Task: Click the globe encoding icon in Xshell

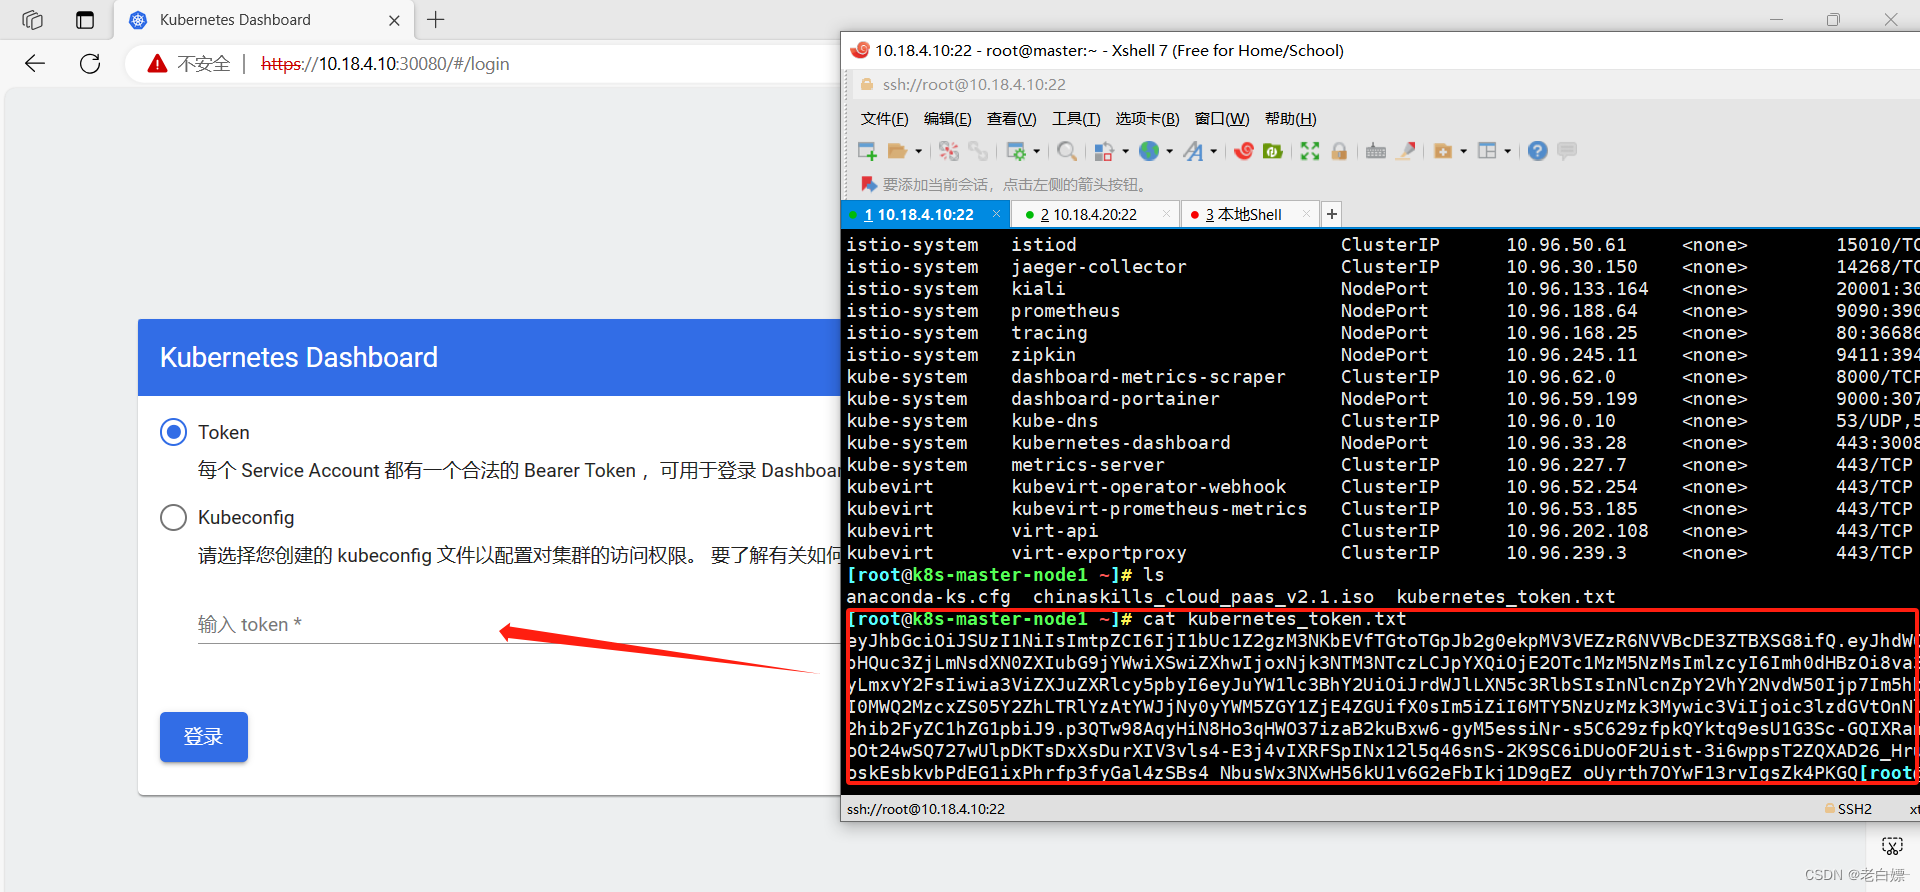Action: pyautogui.click(x=1149, y=151)
